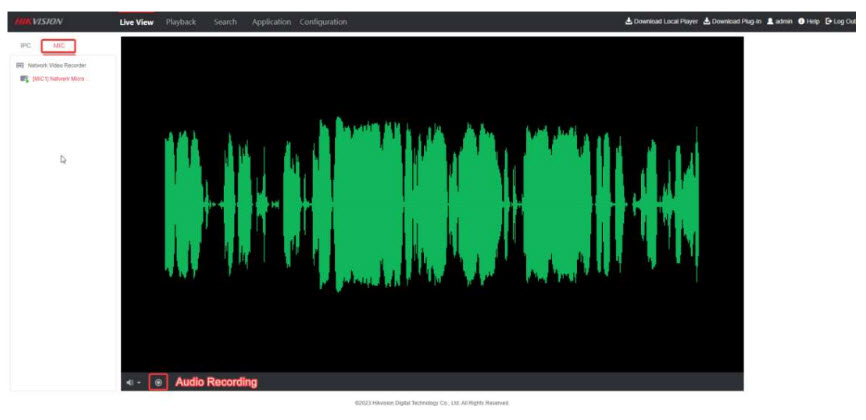Click the Hikvision logo

[x=38, y=21]
